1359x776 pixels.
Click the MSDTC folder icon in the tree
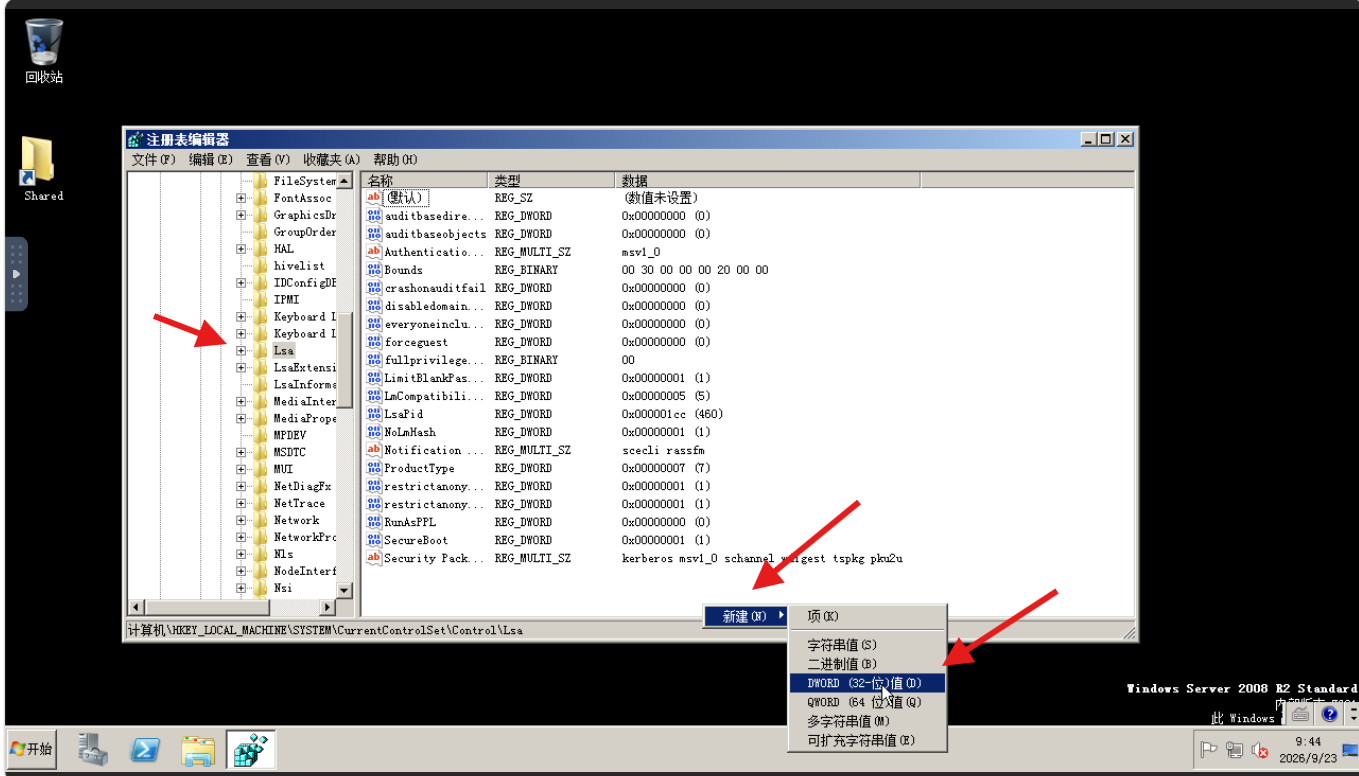[x=260, y=452]
